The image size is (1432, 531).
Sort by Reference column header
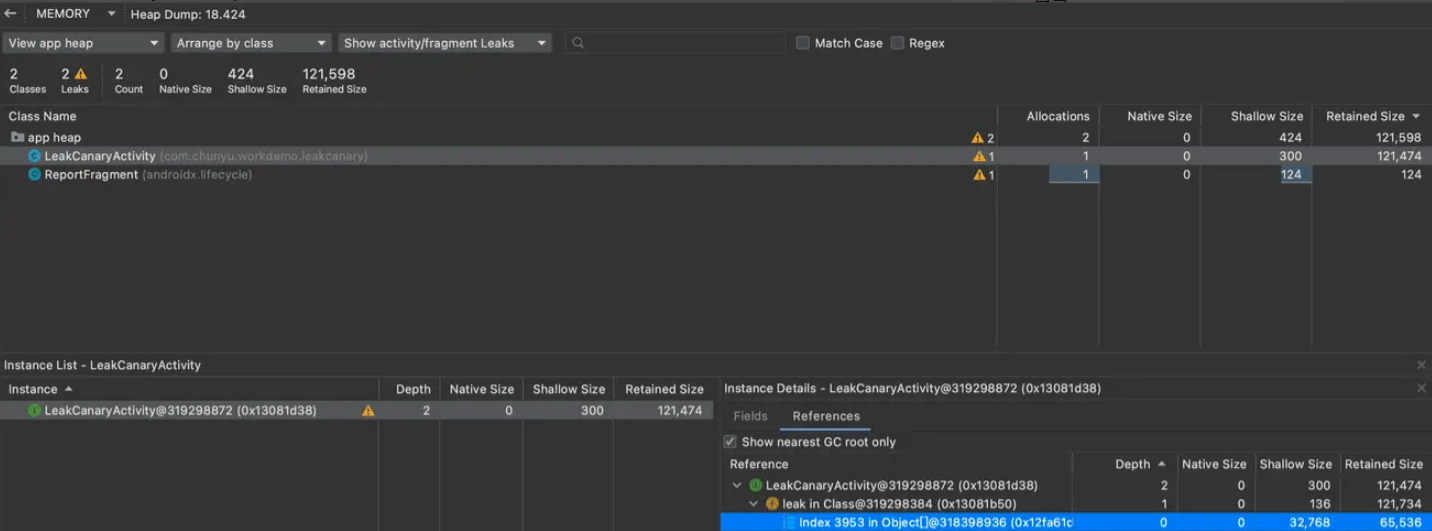[x=897, y=464]
